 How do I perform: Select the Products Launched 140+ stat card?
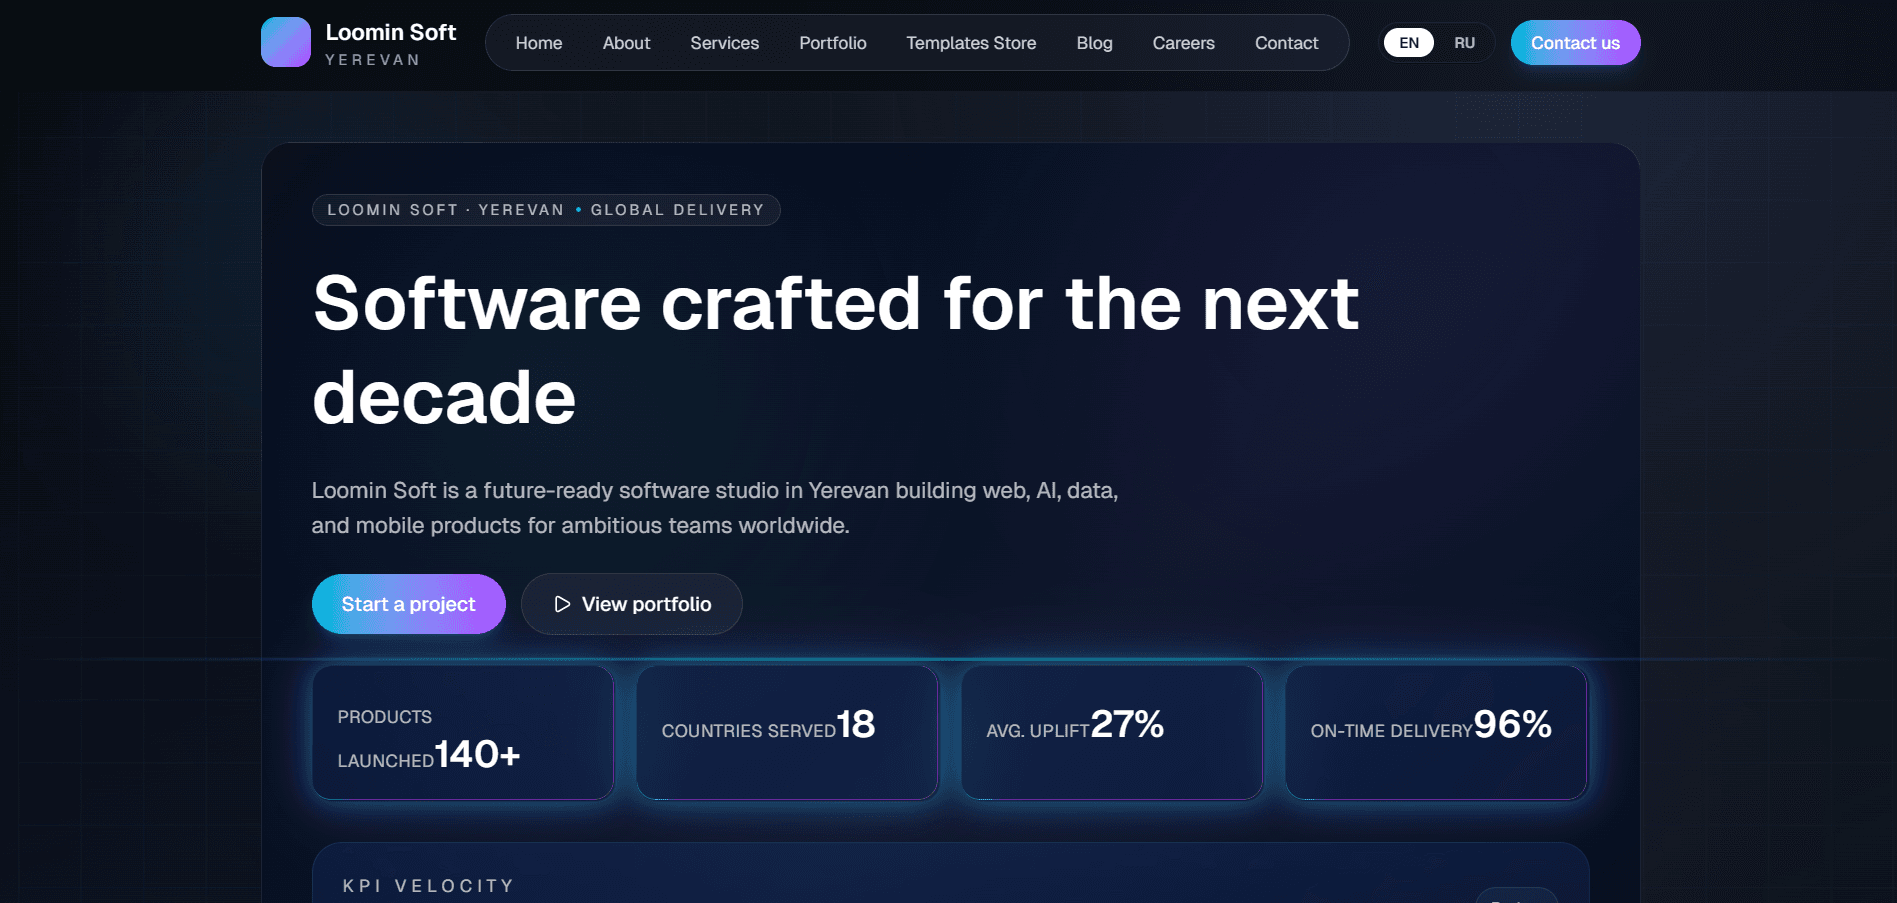tap(463, 733)
